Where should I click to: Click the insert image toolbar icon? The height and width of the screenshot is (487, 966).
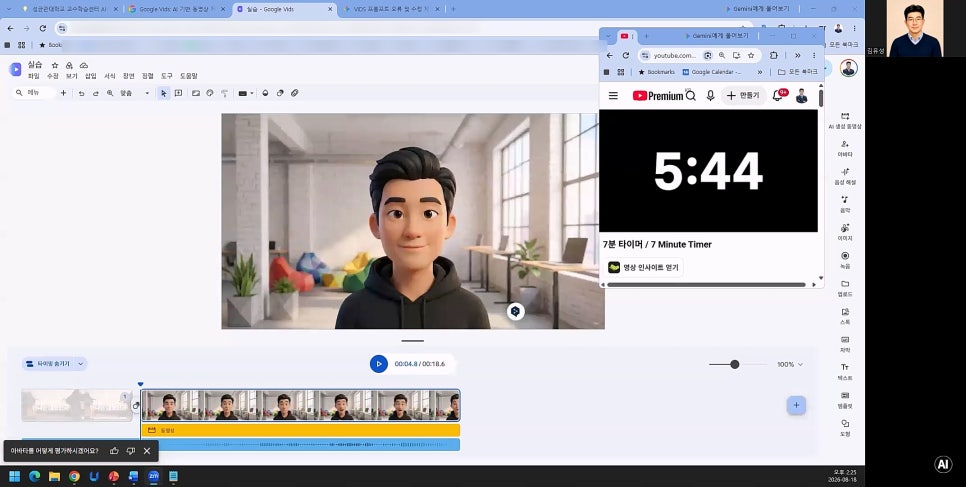click(196, 93)
